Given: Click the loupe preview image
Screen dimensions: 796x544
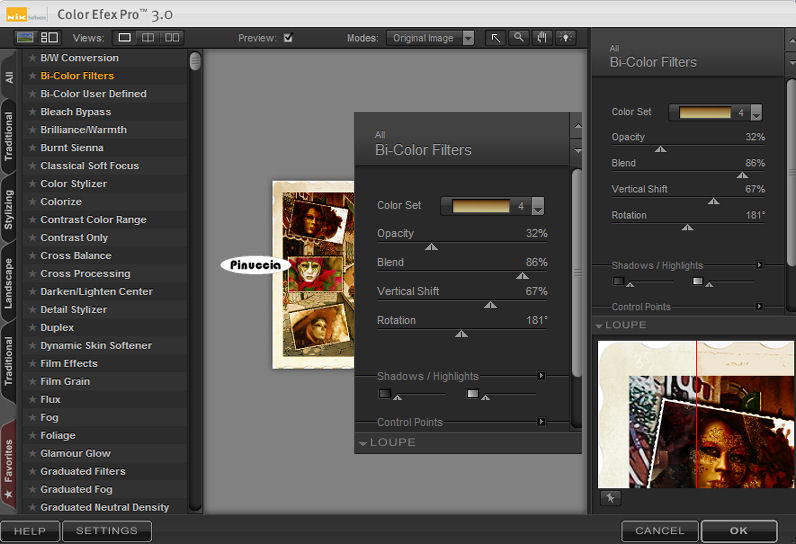Looking at the screenshot, I should click(x=695, y=414).
